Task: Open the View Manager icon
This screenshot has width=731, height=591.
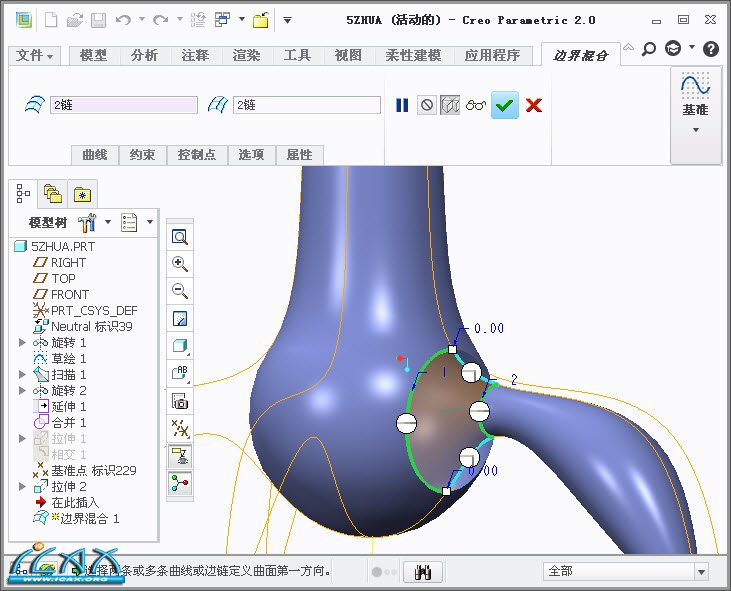Action: point(180,401)
